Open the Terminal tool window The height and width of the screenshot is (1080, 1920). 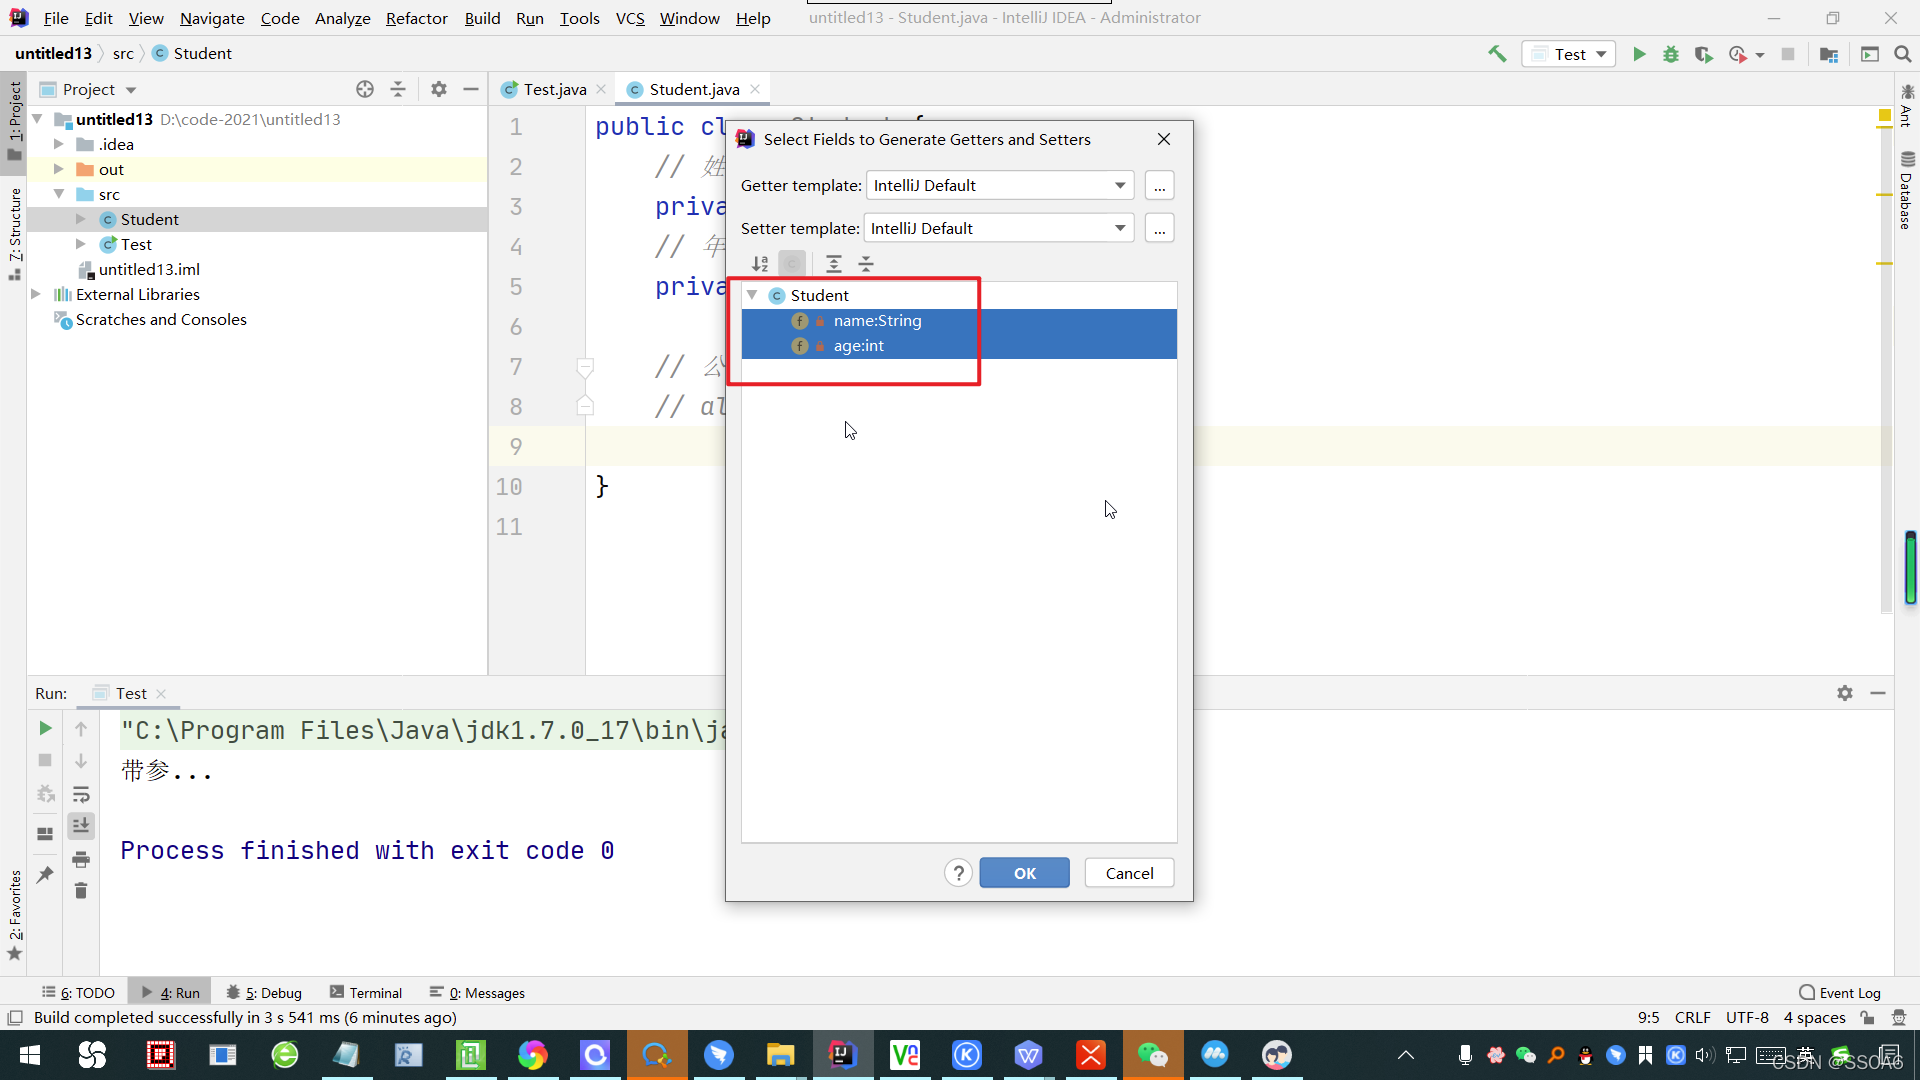pyautogui.click(x=366, y=993)
